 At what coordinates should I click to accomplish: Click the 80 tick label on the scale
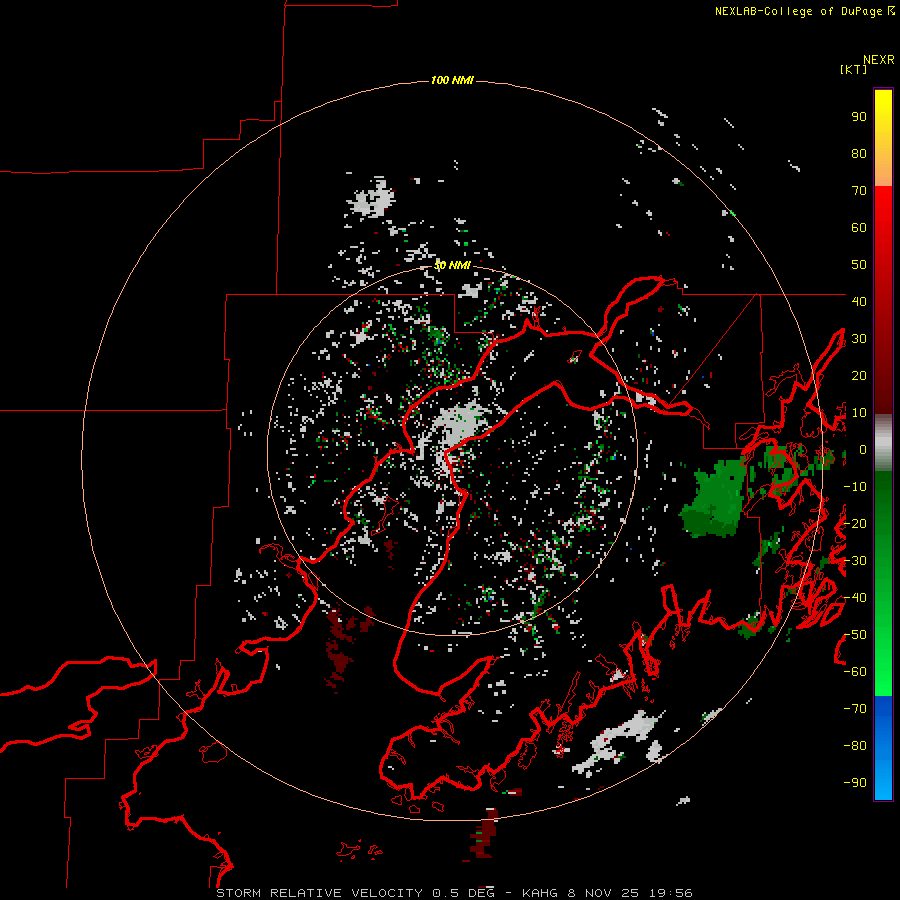pyautogui.click(x=859, y=153)
